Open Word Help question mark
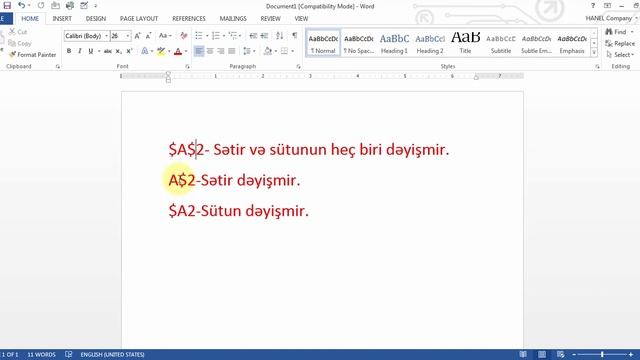 tap(593, 6)
